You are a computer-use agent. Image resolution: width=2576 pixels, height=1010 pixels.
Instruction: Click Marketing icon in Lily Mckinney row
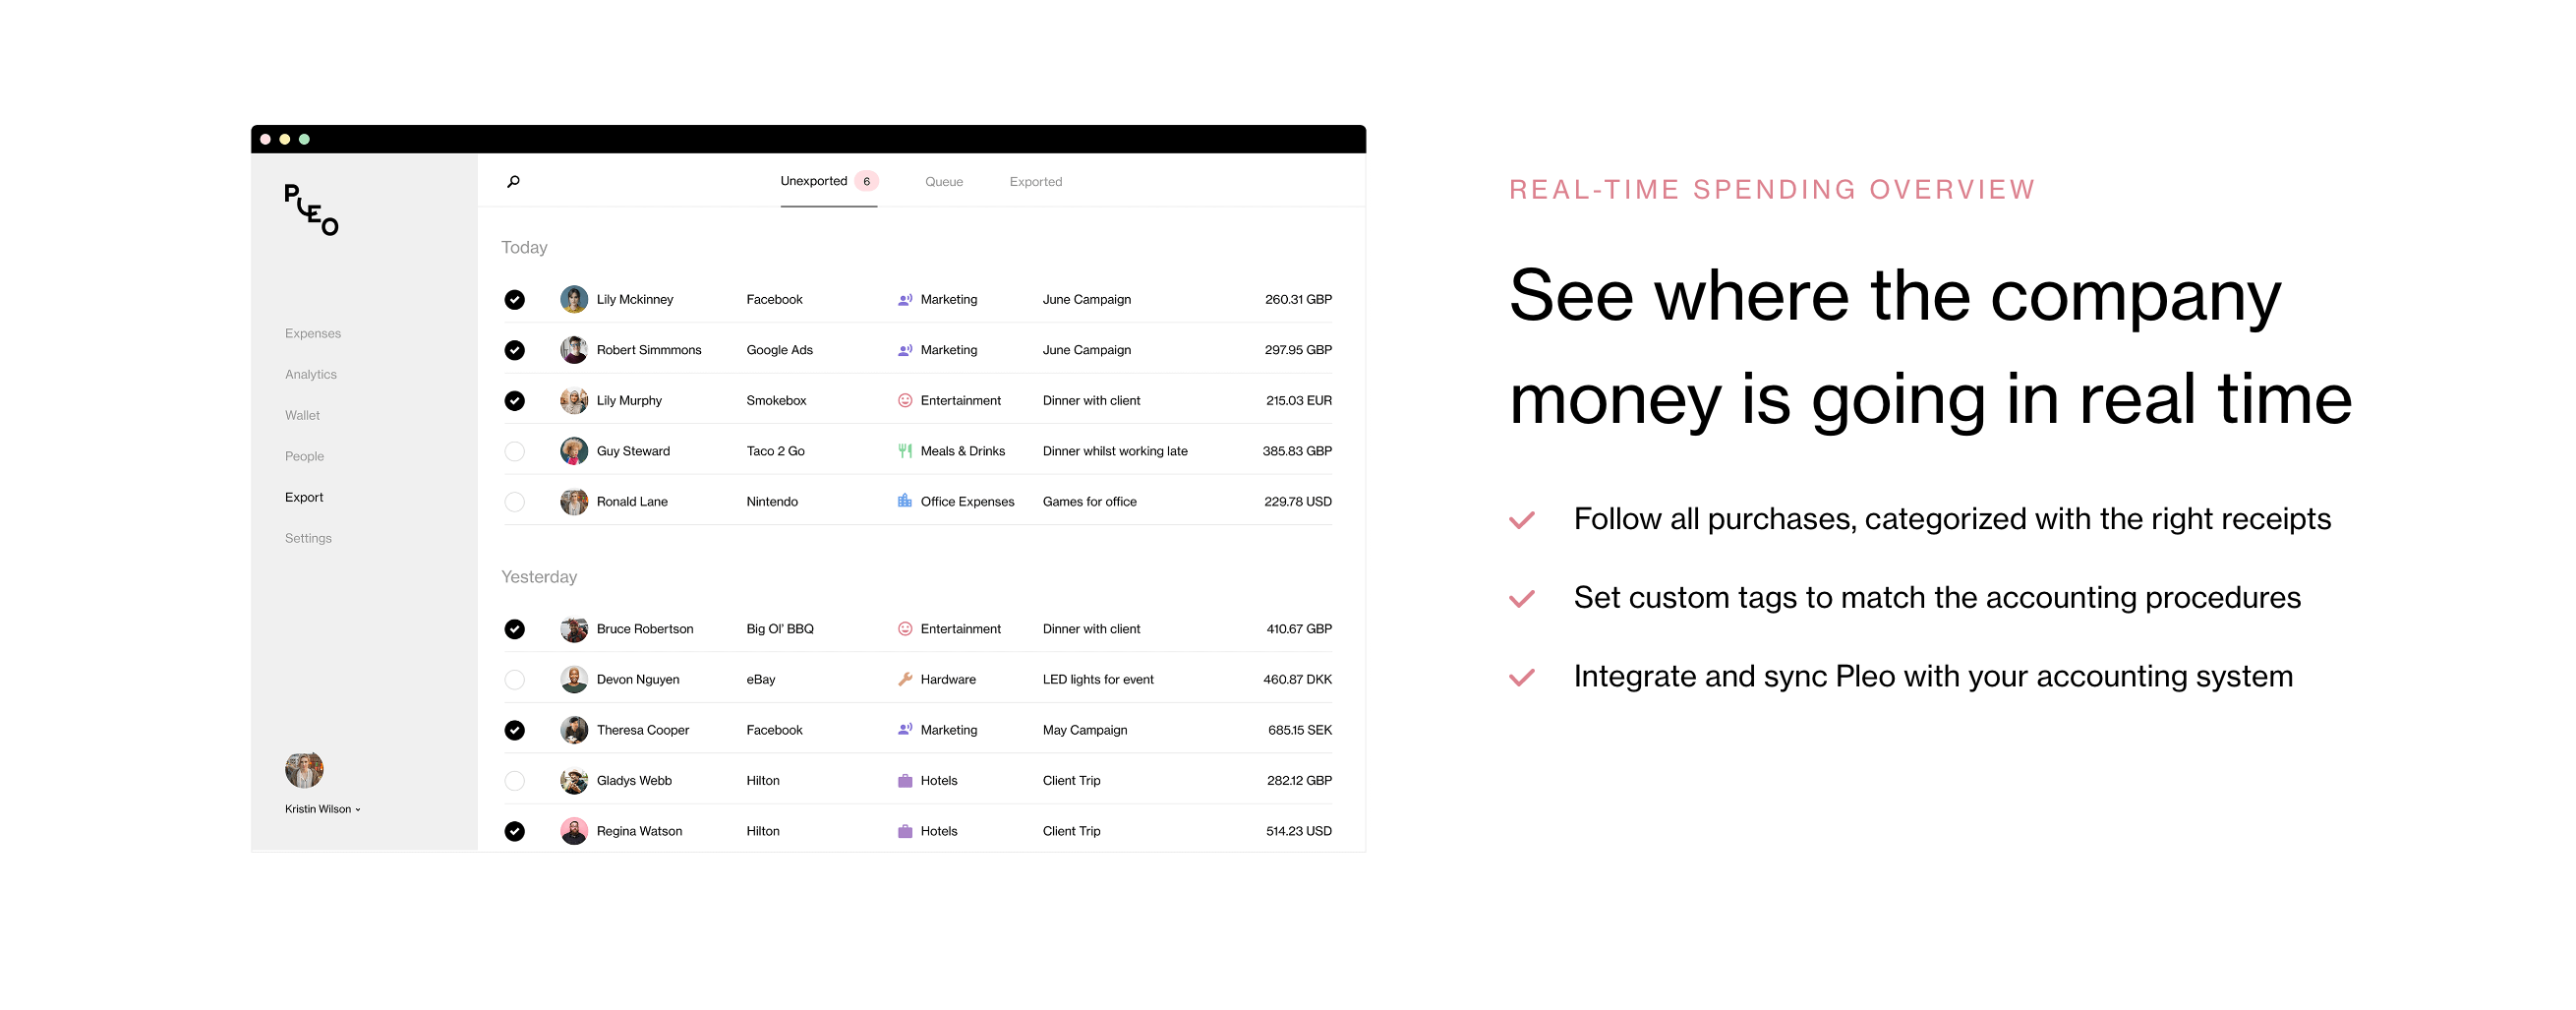(x=905, y=300)
